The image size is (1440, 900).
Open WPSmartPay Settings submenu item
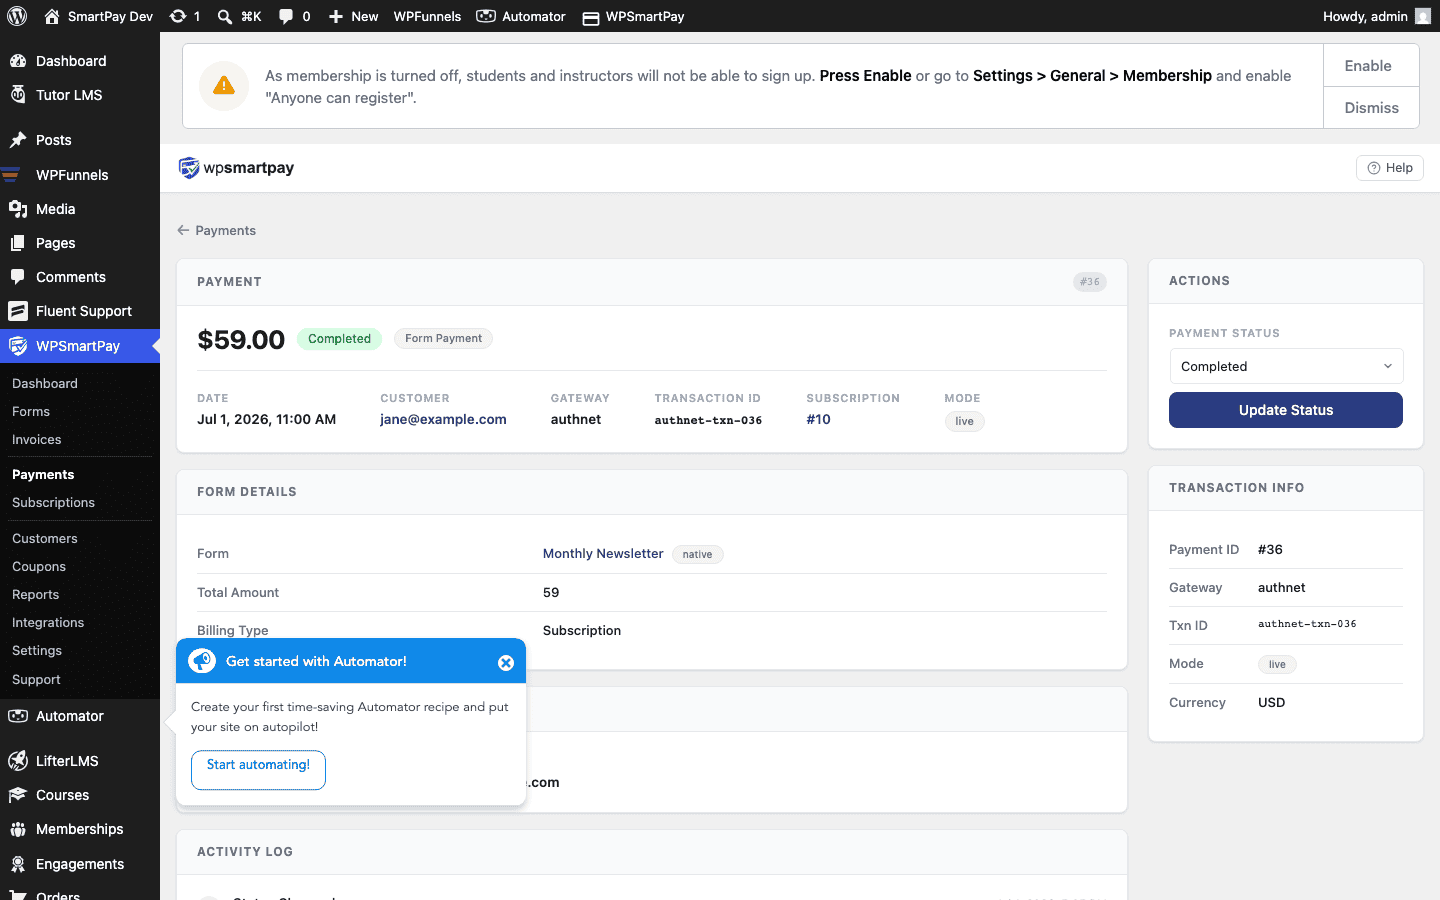pyautogui.click(x=37, y=650)
